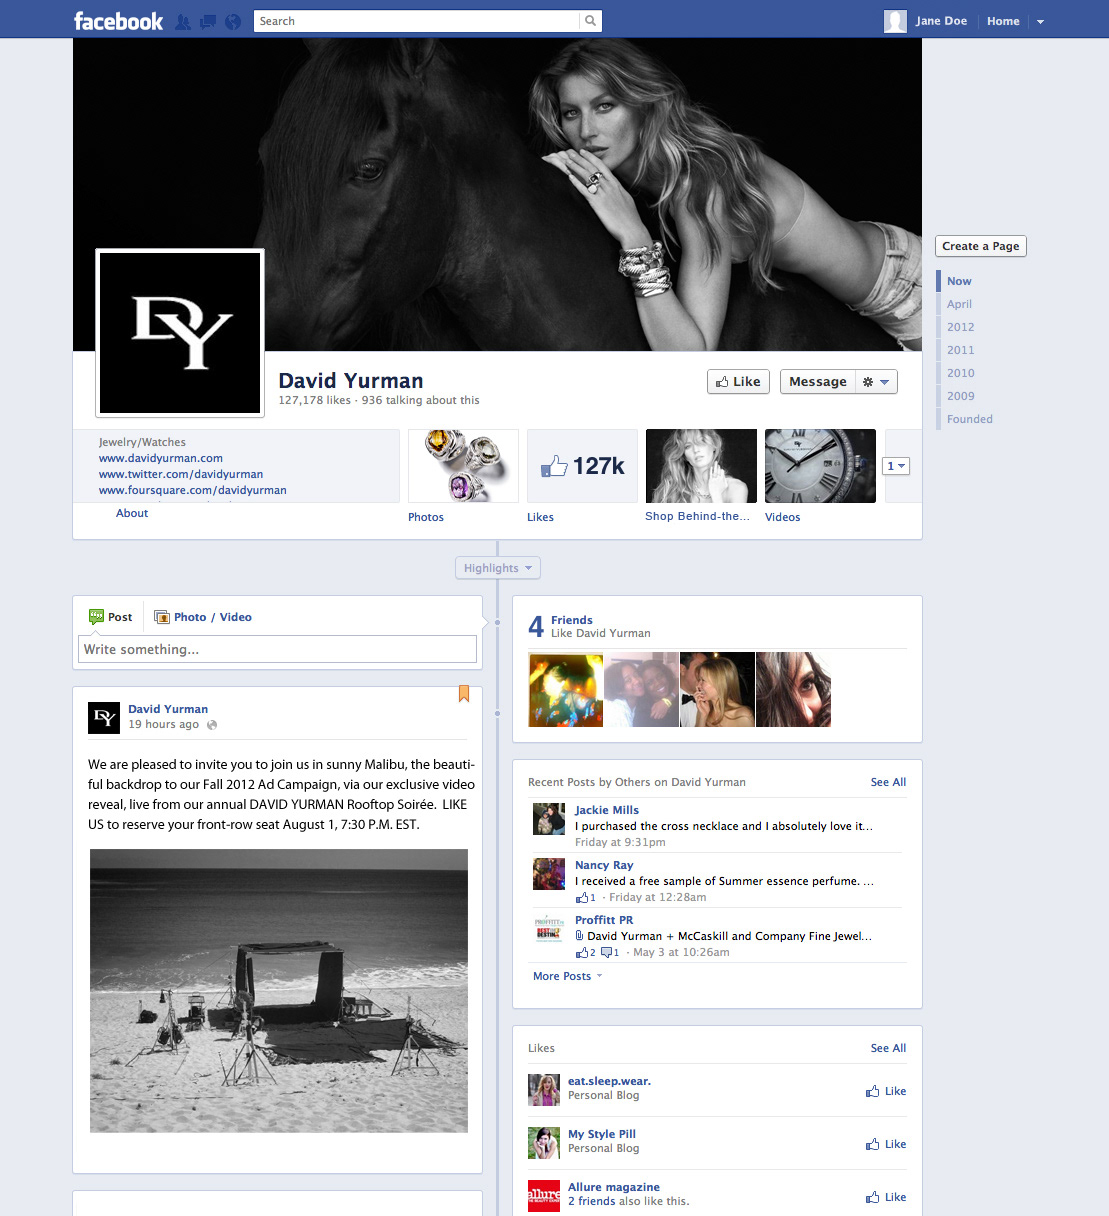The height and width of the screenshot is (1216, 1109).
Task: Jump to April on timeline
Action: coord(959,304)
